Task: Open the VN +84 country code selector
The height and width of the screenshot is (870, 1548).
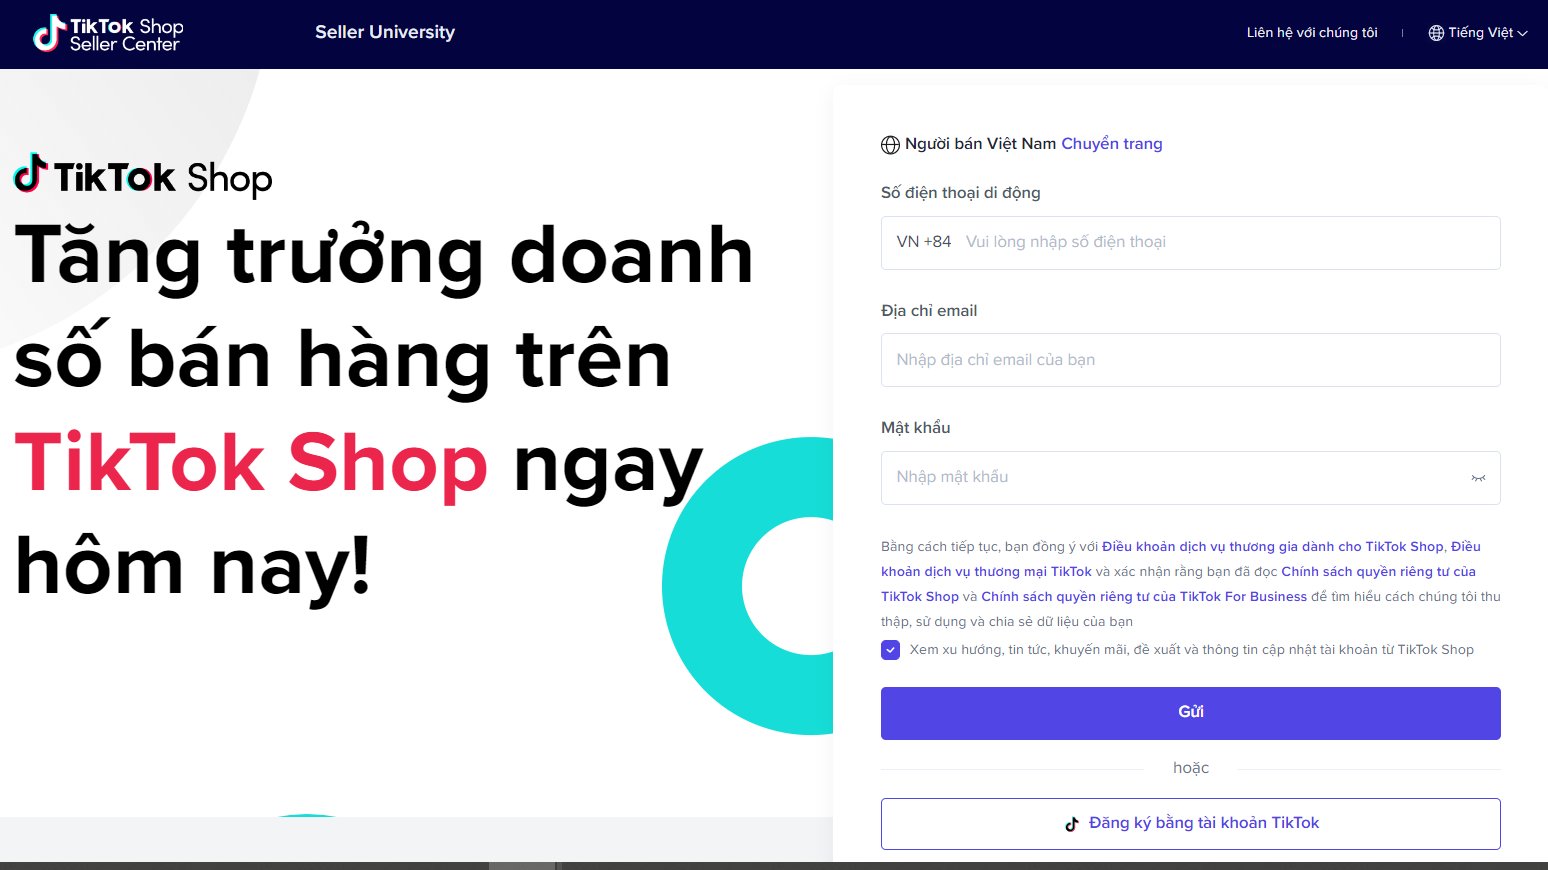Action: coord(923,242)
